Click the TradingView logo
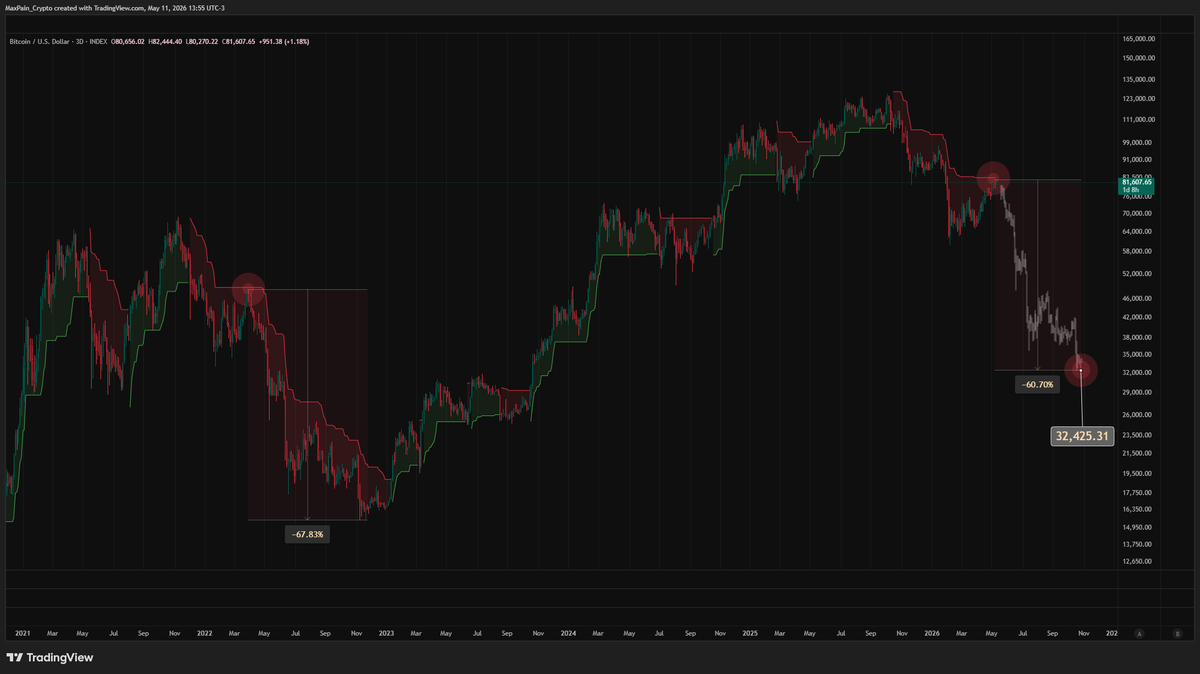Screen dimensions: 1200x674 click(x=49, y=658)
